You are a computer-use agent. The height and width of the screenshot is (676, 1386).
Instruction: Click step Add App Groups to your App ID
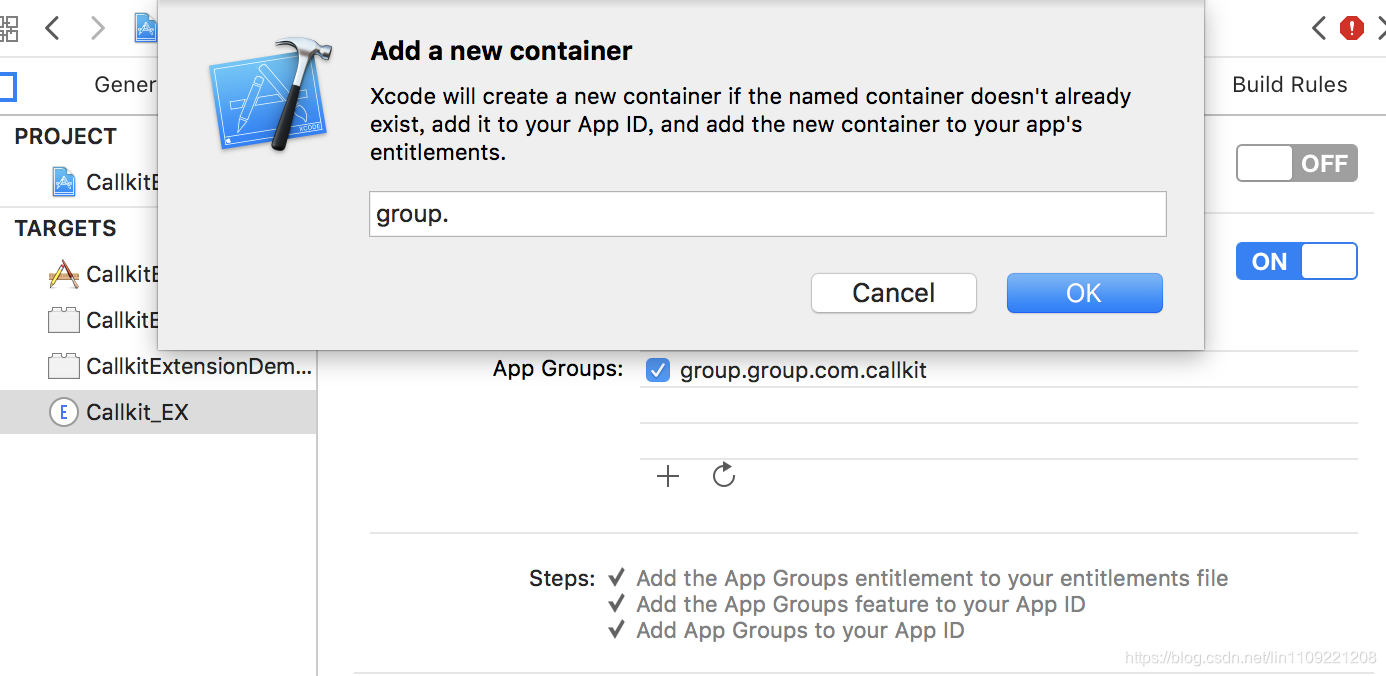pos(800,630)
